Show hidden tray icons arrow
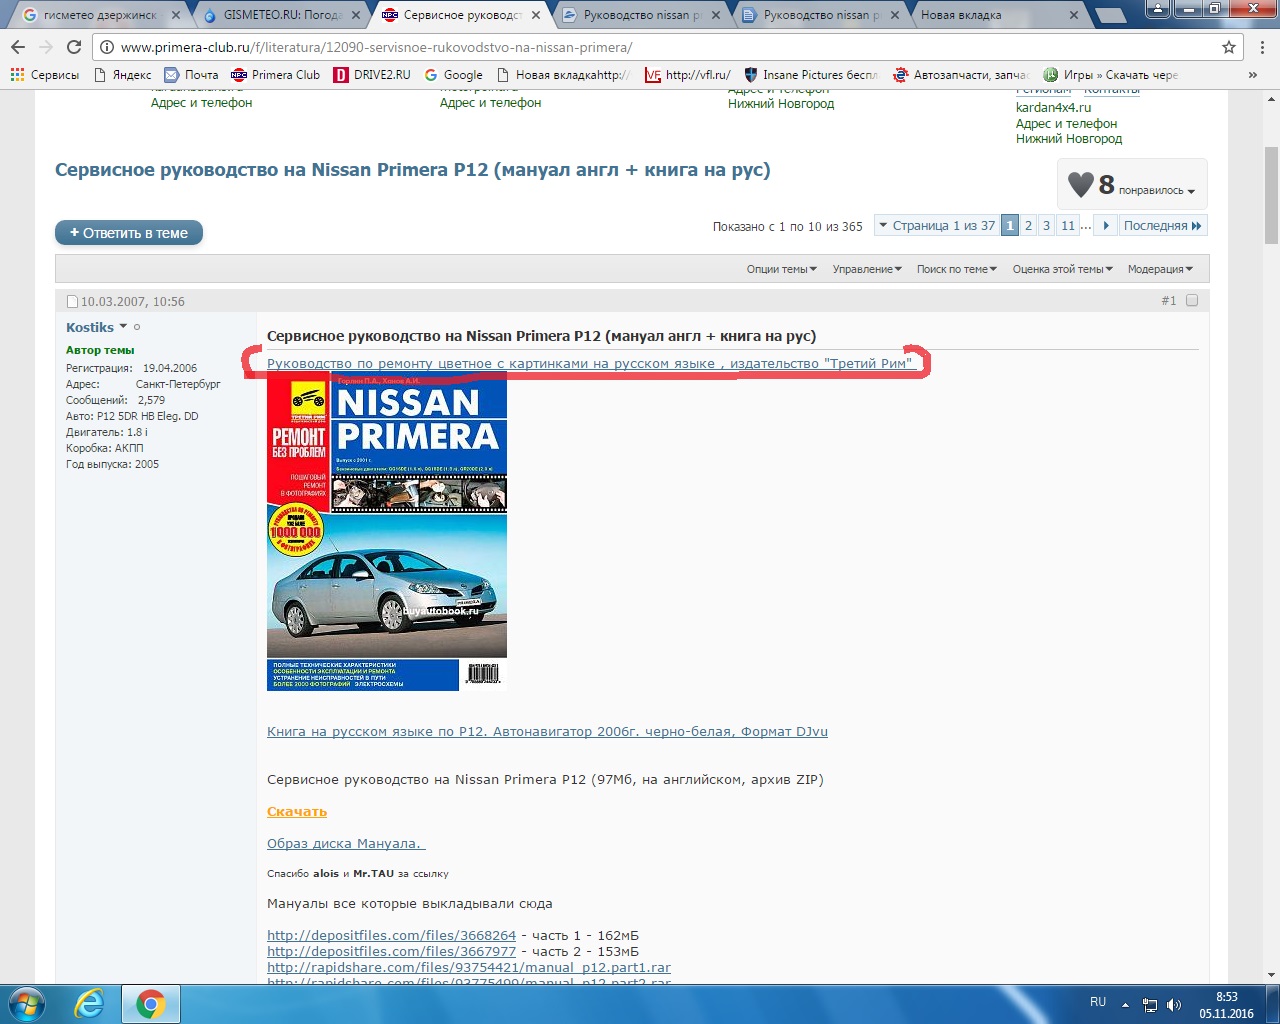Screen dimensions: 1280x1024 (x=1125, y=1004)
